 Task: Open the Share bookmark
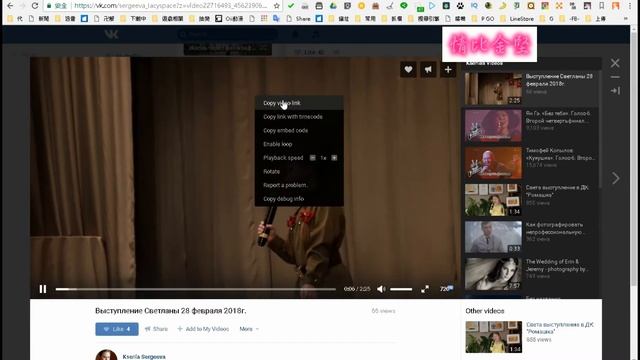tap(298, 19)
